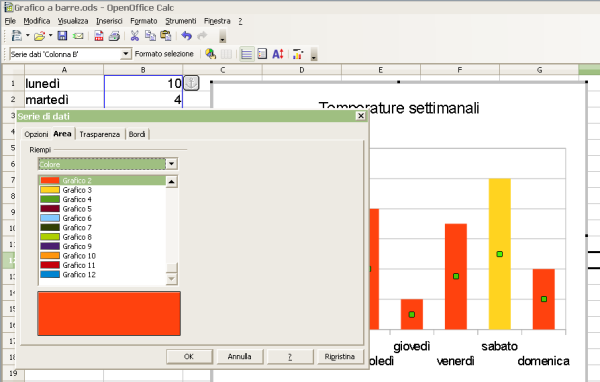
Task: Open the New document dropdown arrow
Action: pos(28,36)
